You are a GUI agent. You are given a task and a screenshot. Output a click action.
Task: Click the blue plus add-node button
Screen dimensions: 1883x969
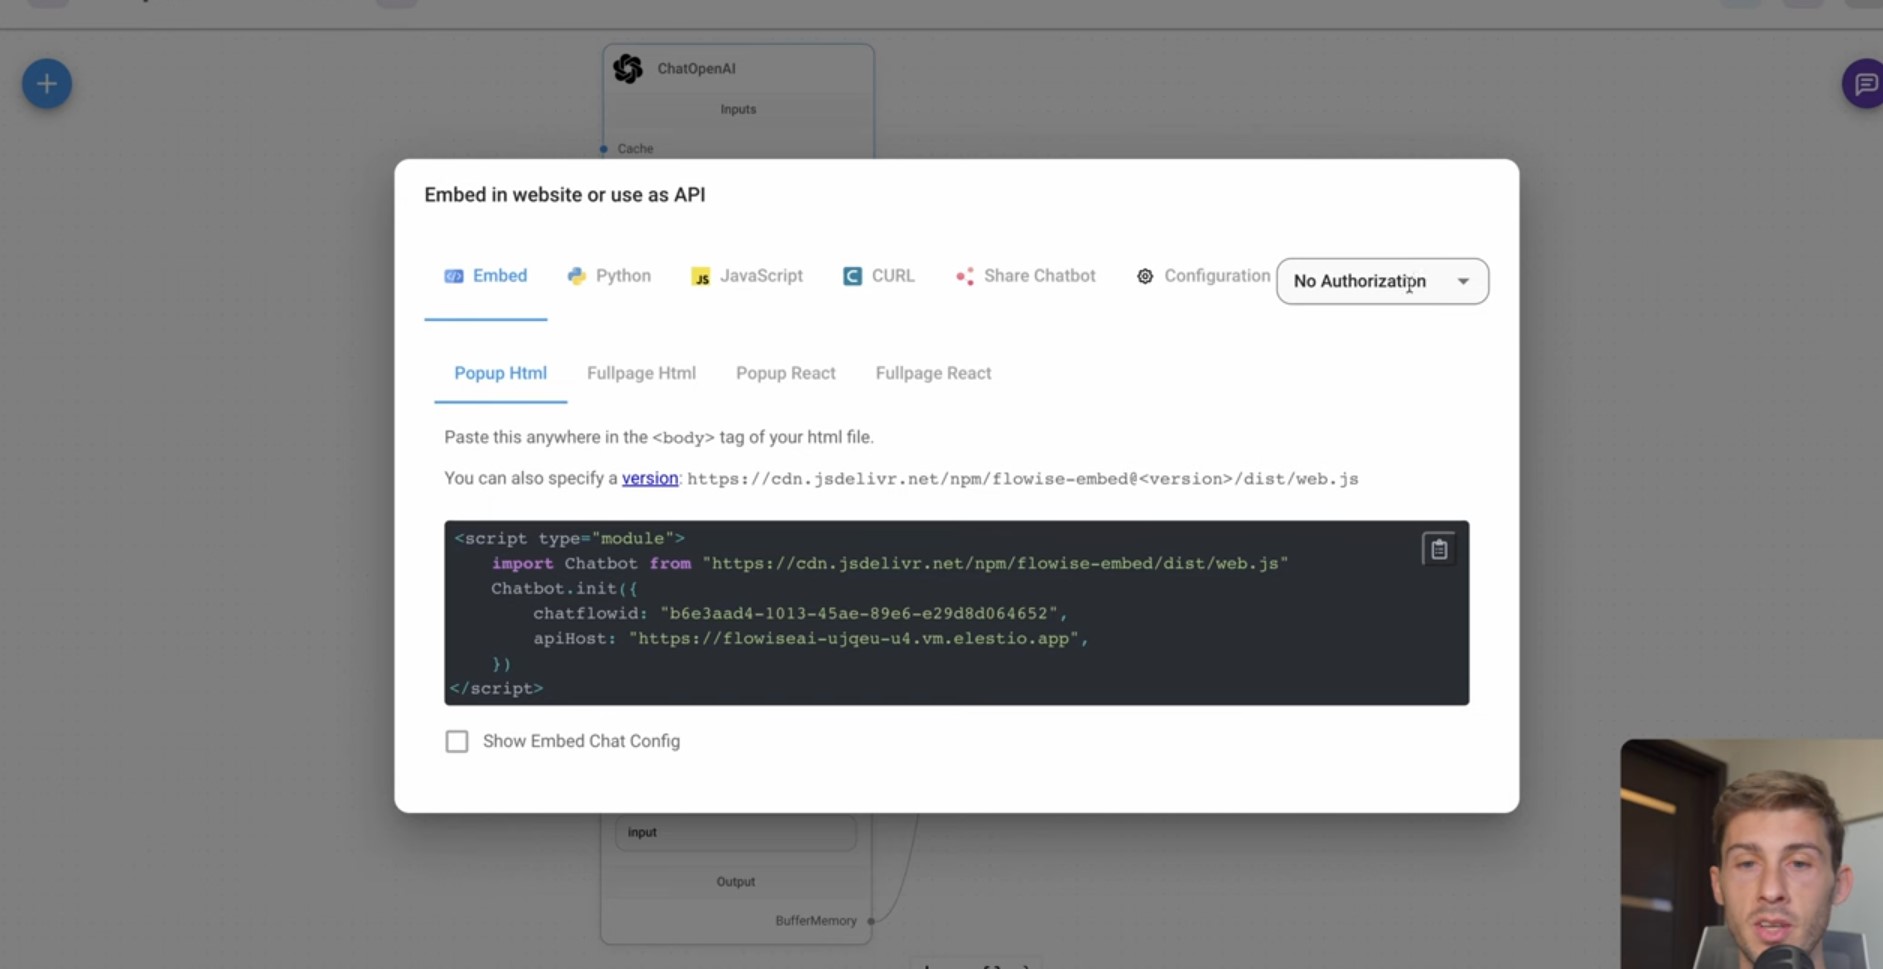47,84
